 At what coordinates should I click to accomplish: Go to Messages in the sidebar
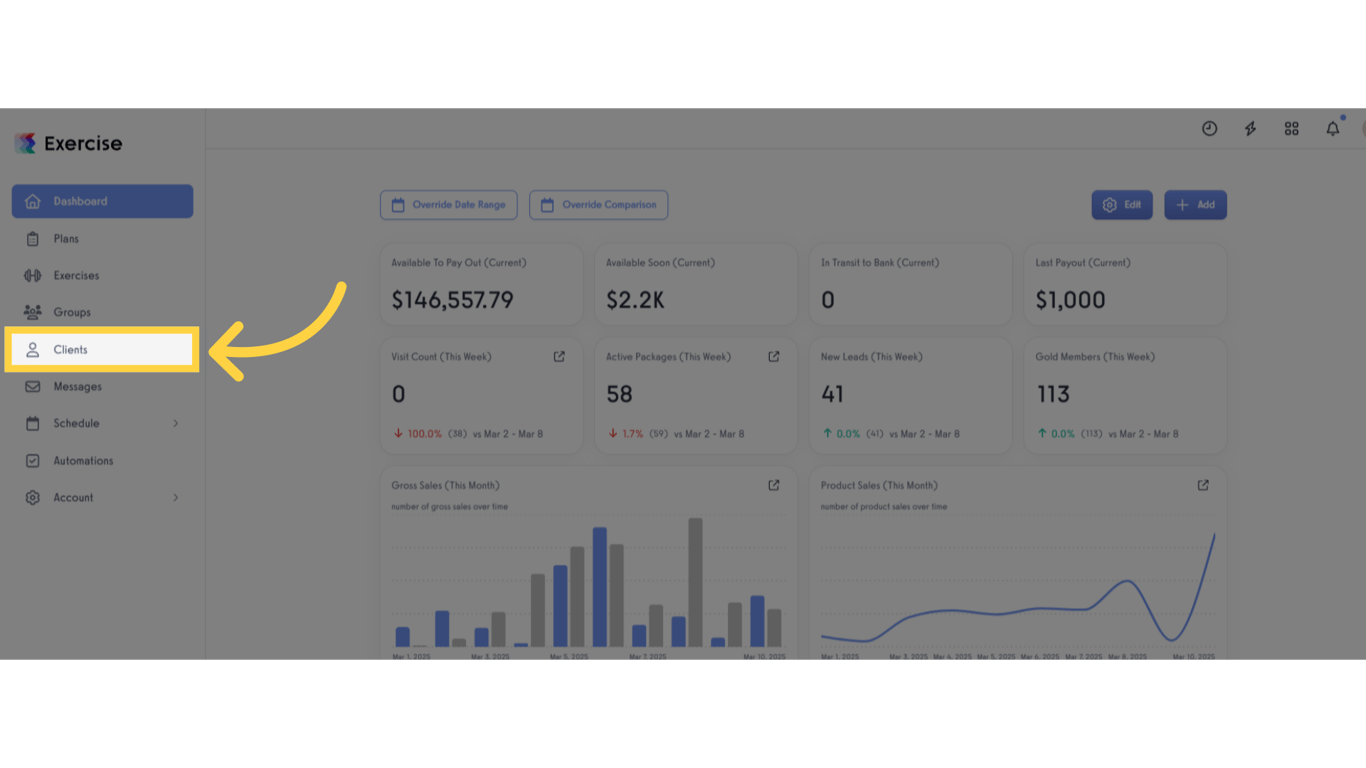coord(102,387)
